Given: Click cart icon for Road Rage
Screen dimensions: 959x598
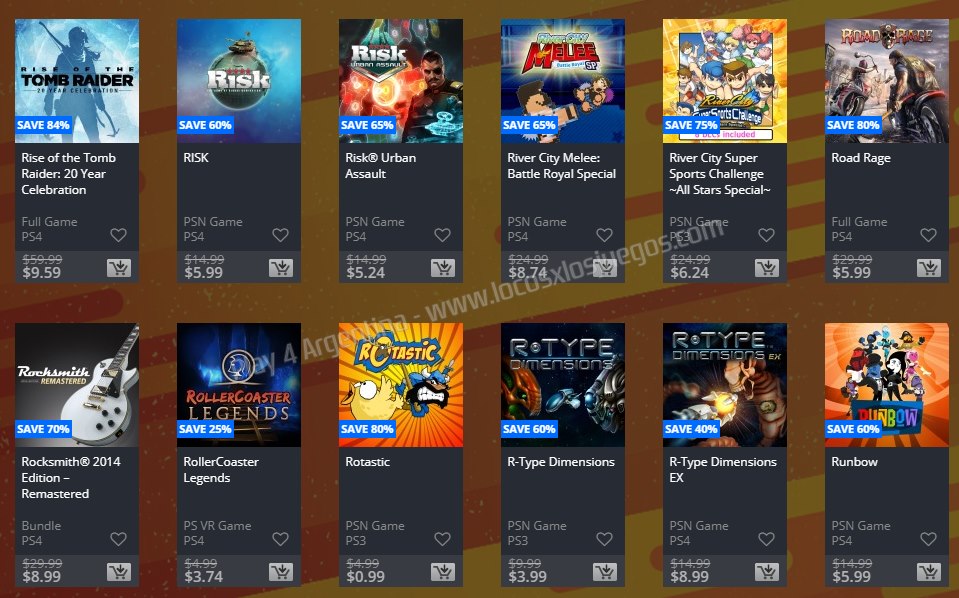Looking at the screenshot, I should pyautogui.click(x=928, y=268).
